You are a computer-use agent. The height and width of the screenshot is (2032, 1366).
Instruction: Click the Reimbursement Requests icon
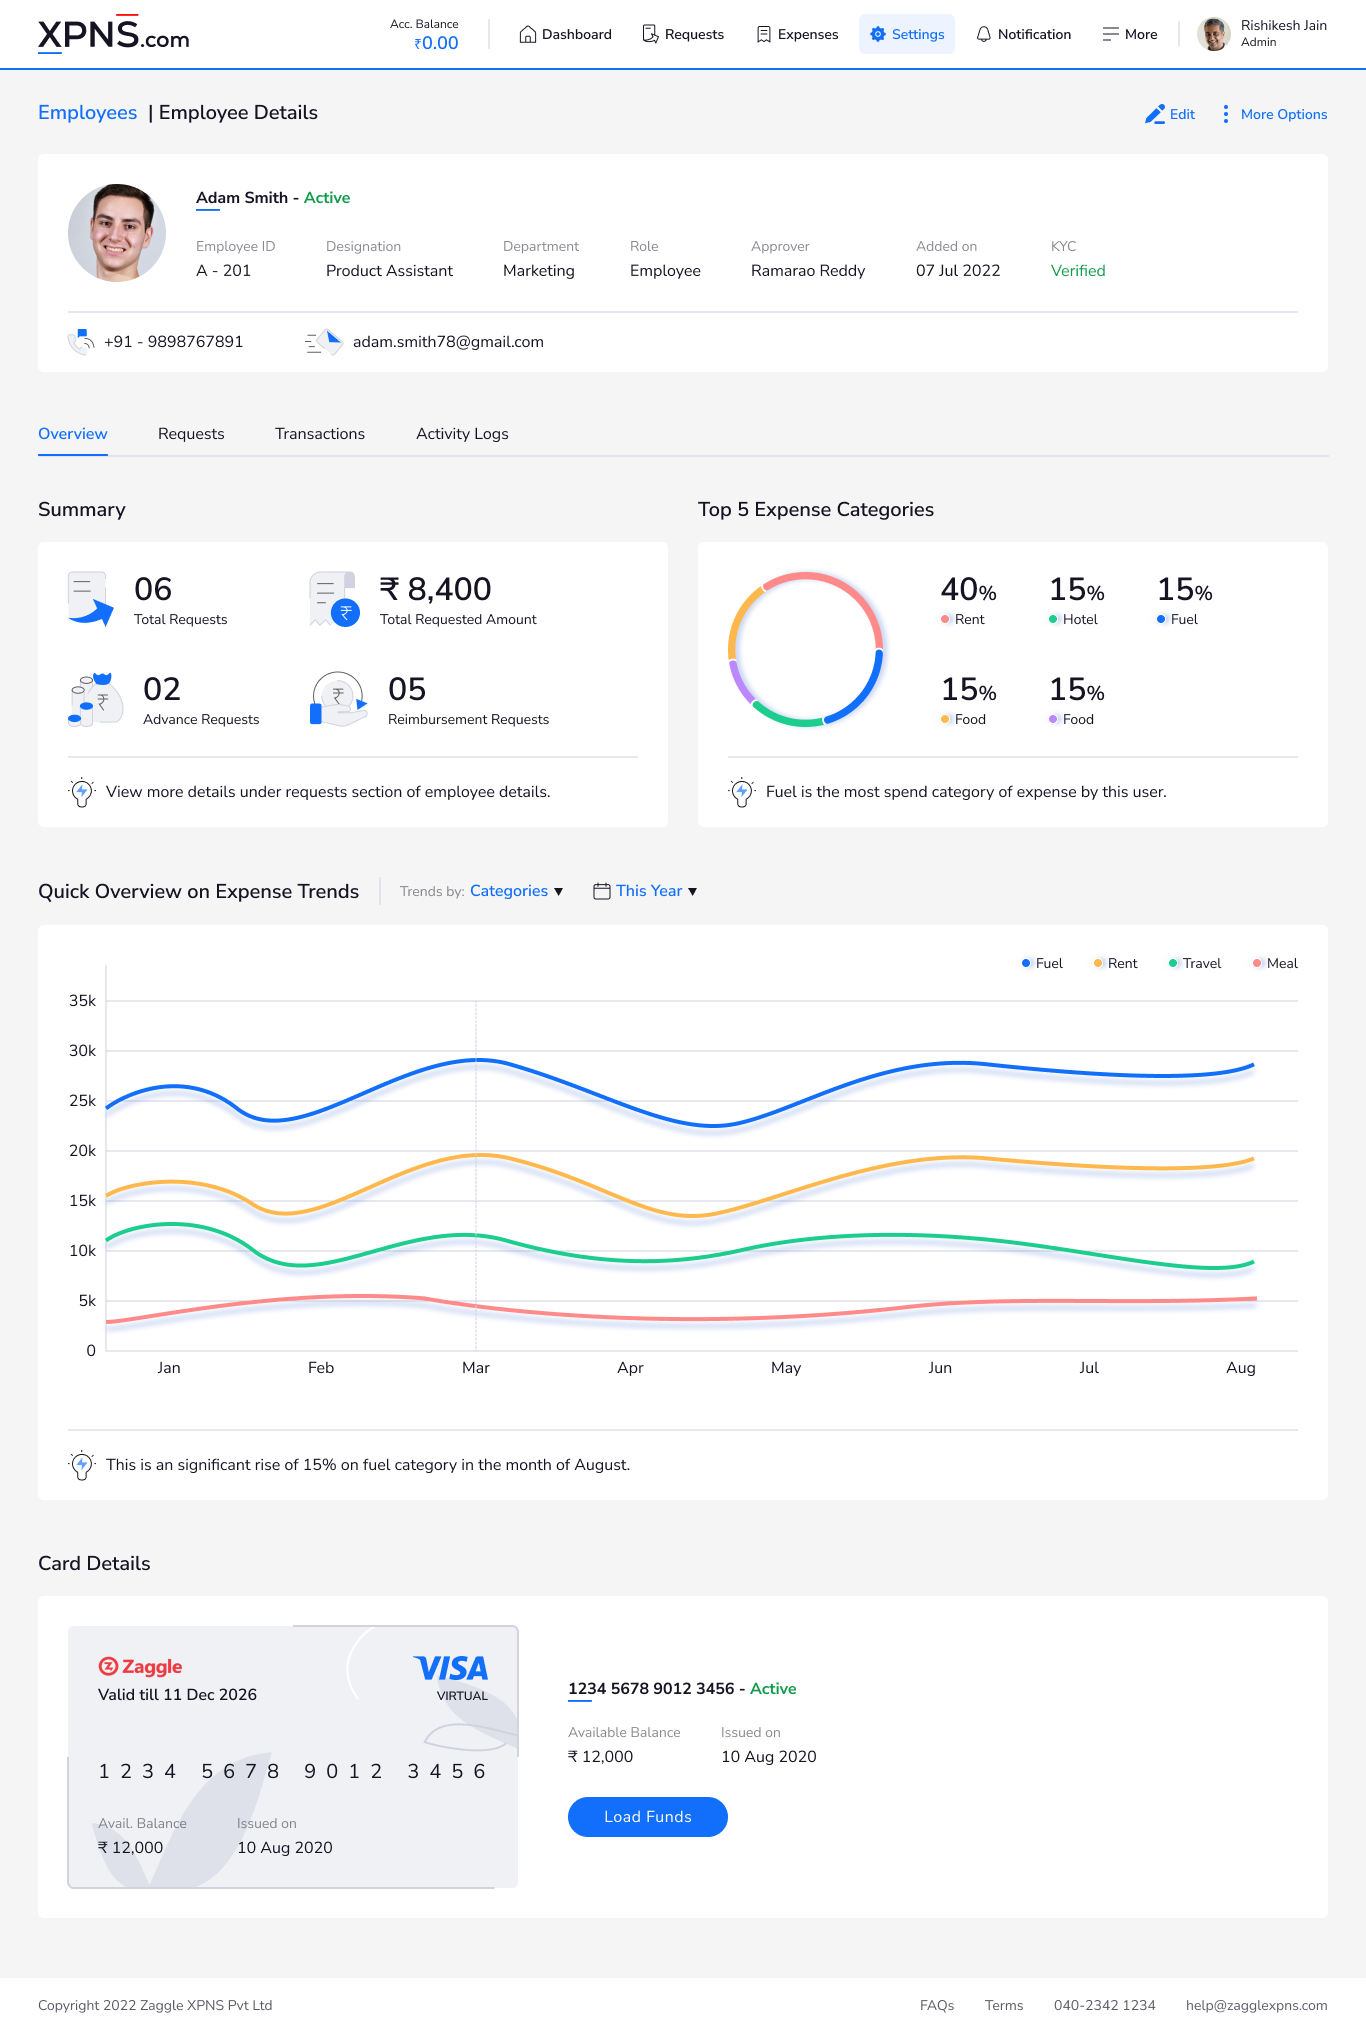(338, 699)
